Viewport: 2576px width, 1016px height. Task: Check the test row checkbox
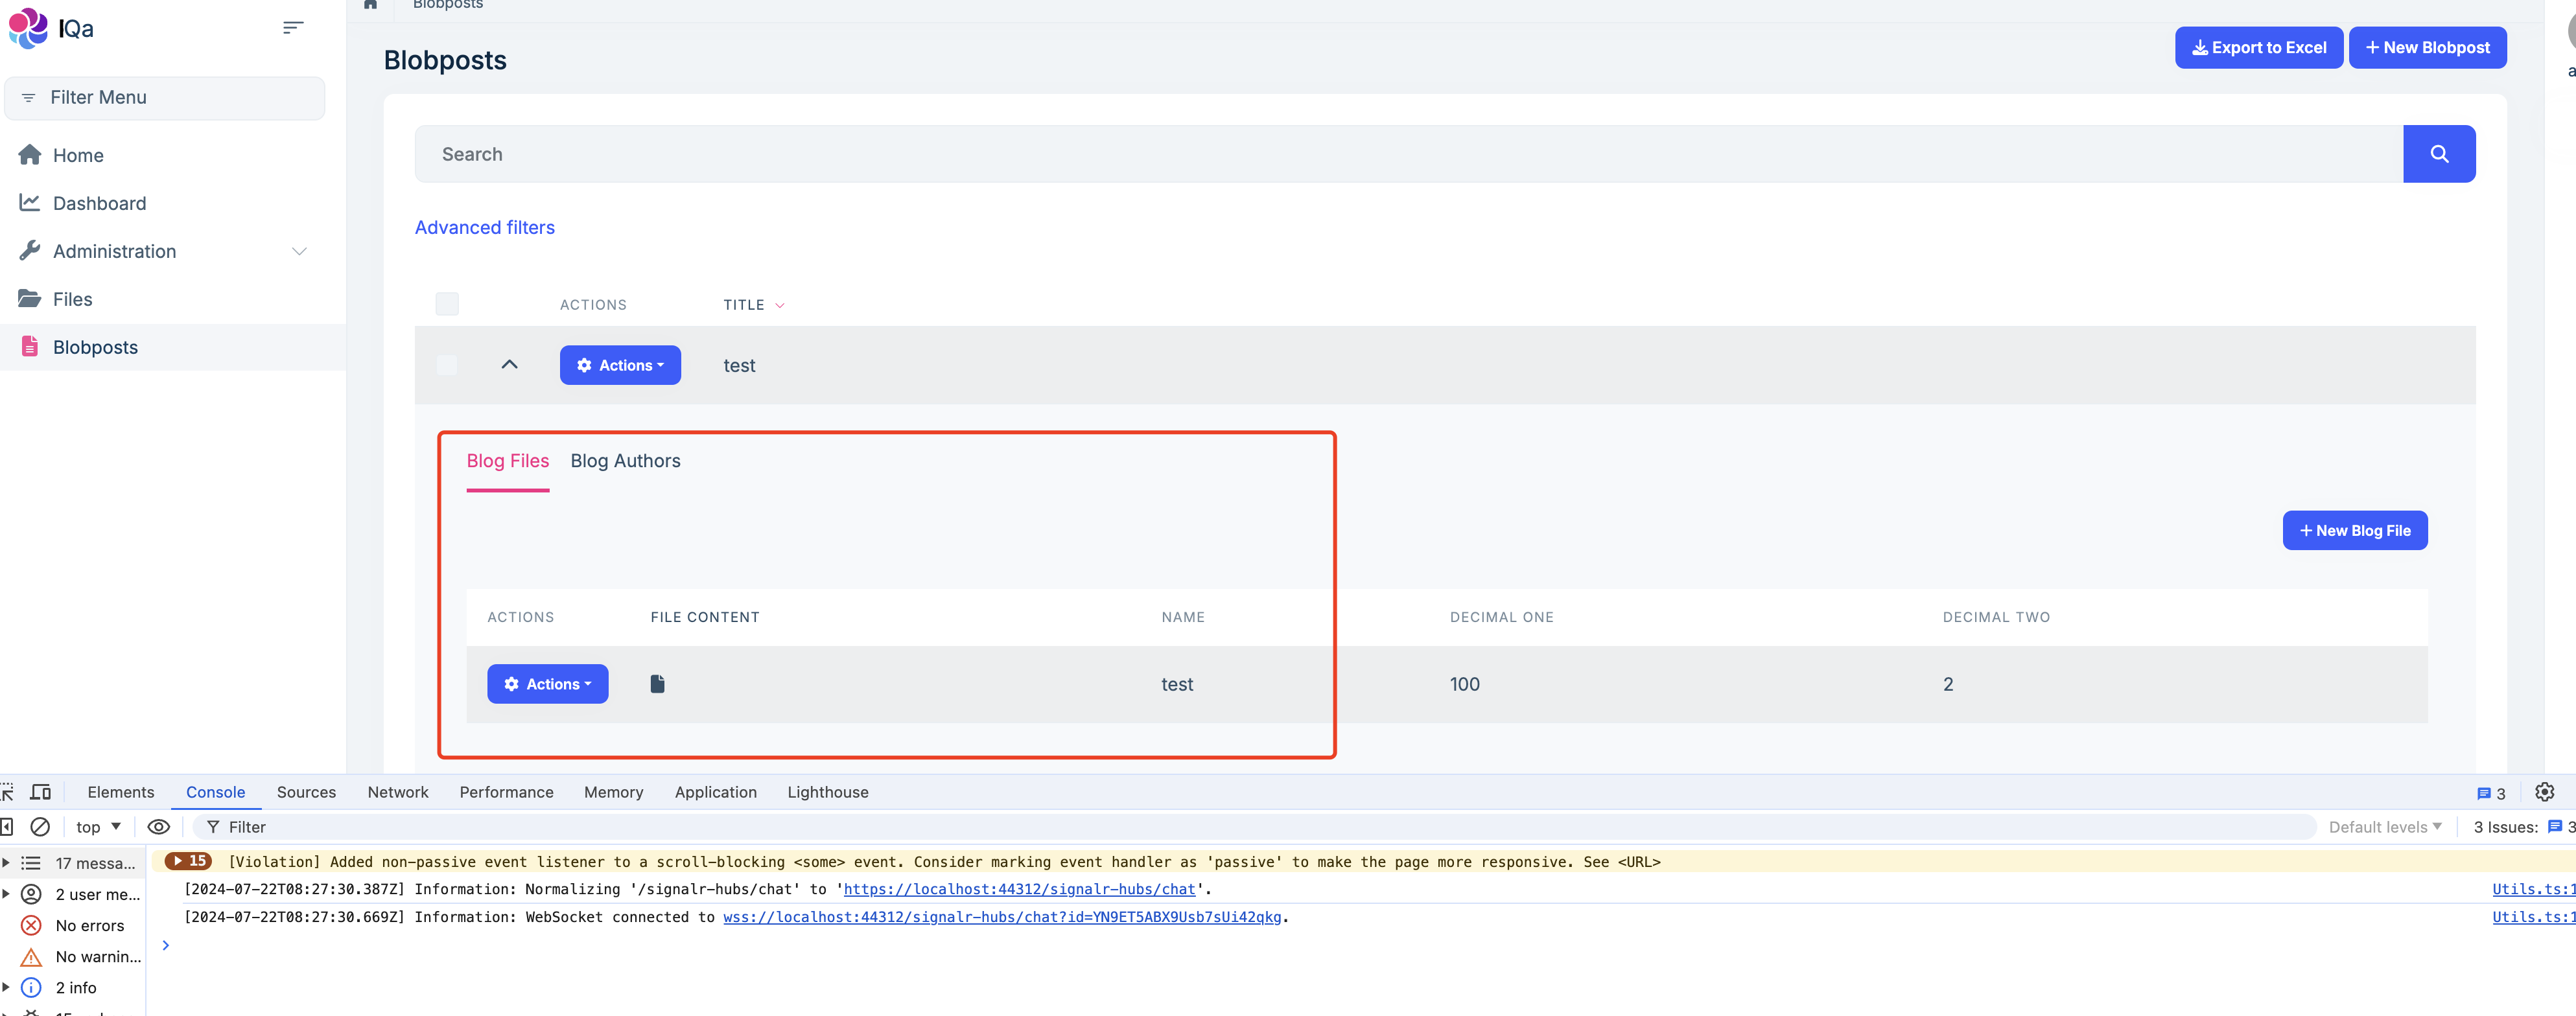(x=447, y=365)
